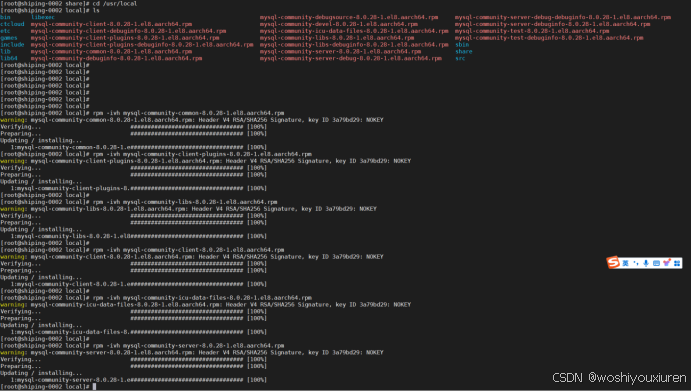691x392 pixels.
Task: Click the 'include' directory in the listing
Action: (x=12, y=44)
